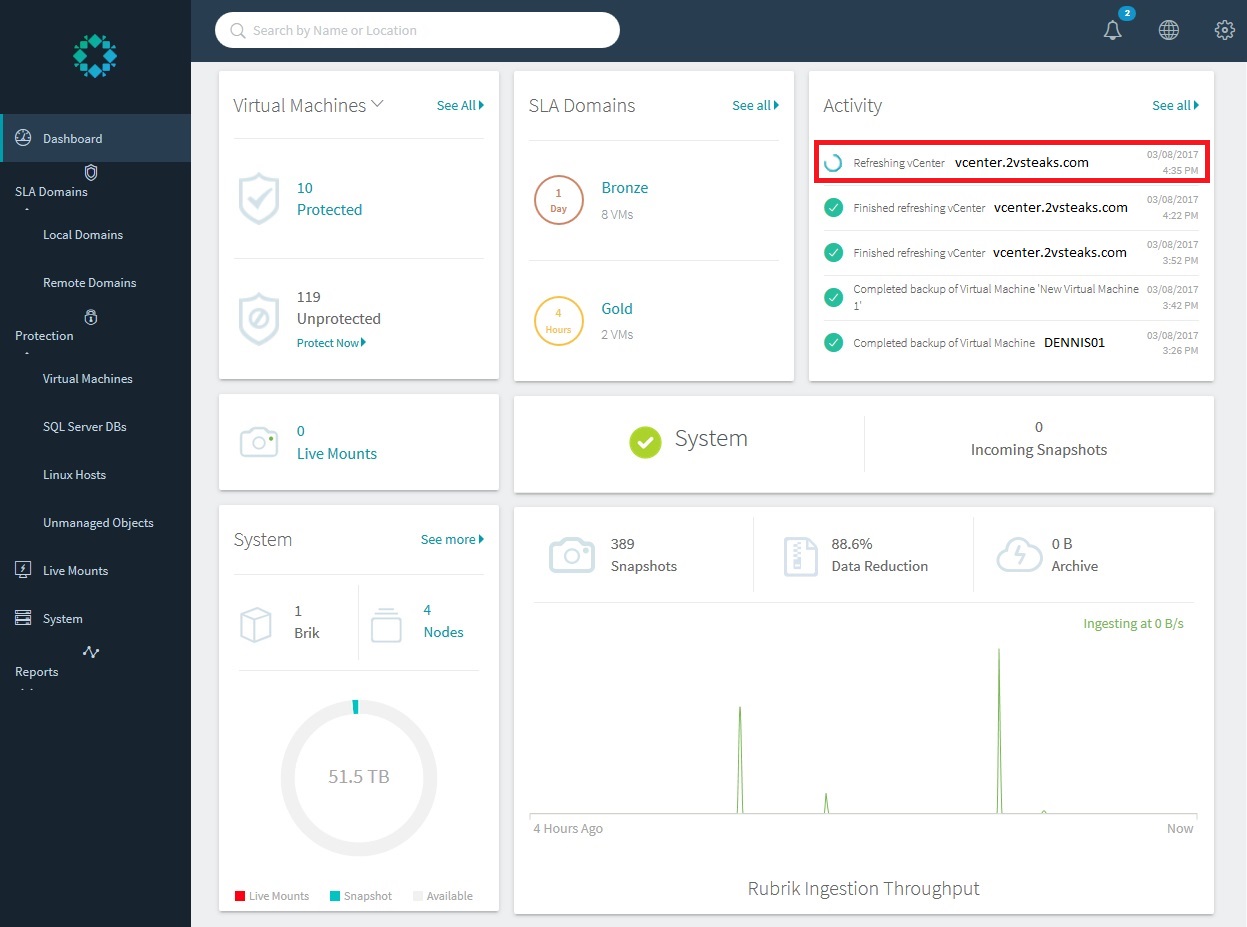Open the 10 Protected link
The height and width of the screenshot is (927, 1247).
tap(329, 199)
